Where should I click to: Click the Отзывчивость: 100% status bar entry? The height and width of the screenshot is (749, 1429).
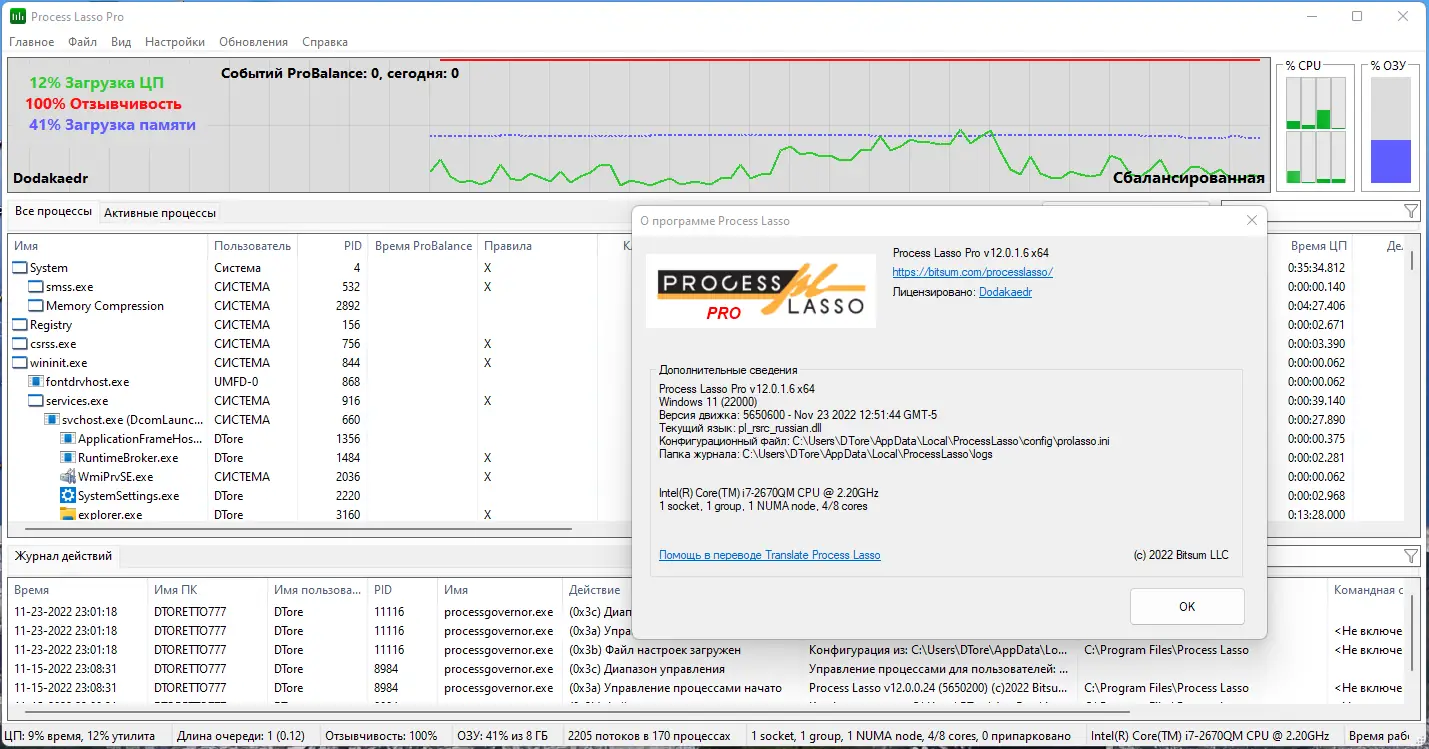[x=382, y=736]
